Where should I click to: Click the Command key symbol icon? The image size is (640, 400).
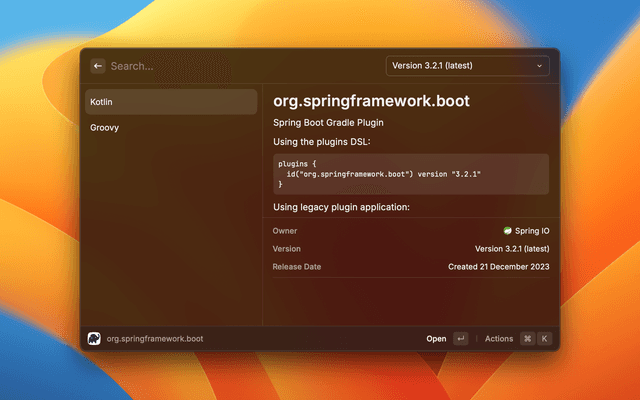[x=527, y=339]
